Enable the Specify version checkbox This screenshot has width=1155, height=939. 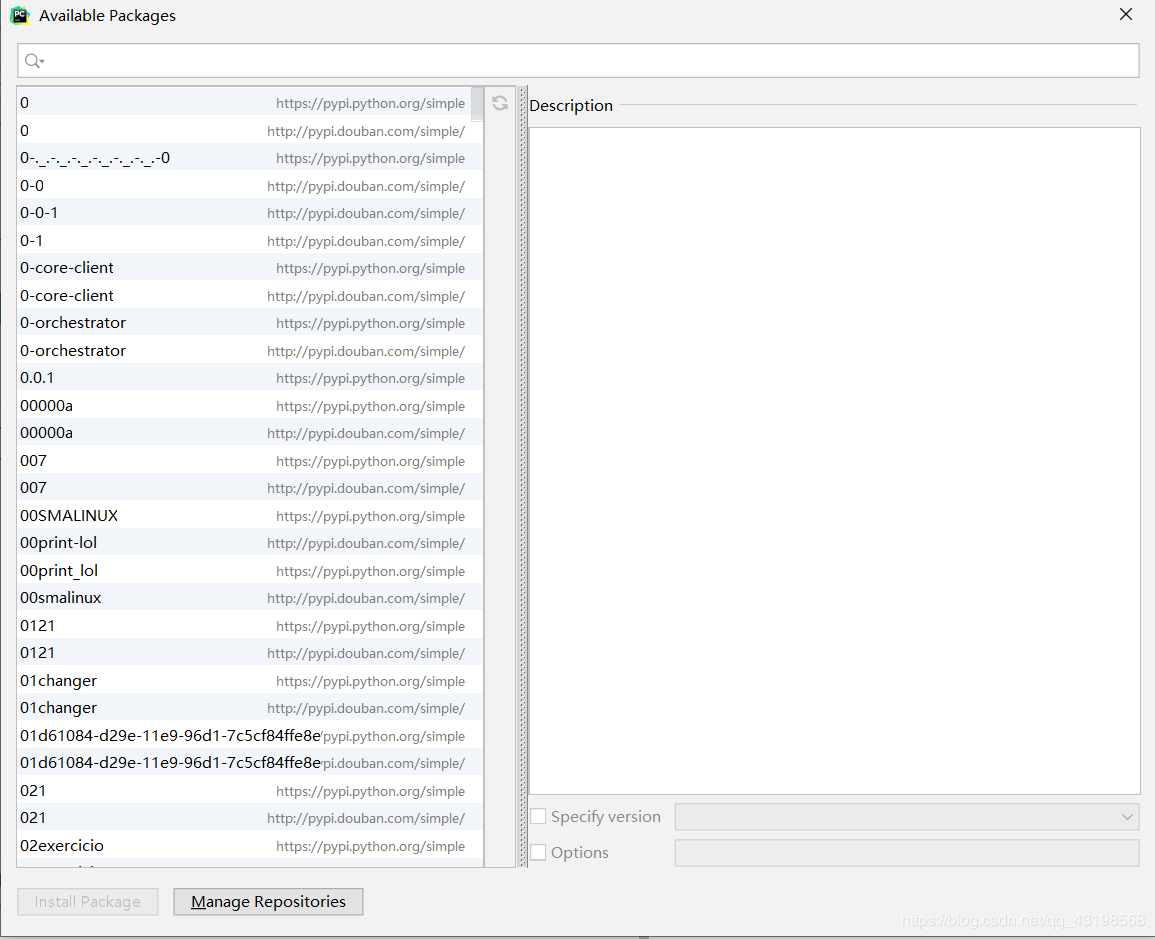[538, 816]
